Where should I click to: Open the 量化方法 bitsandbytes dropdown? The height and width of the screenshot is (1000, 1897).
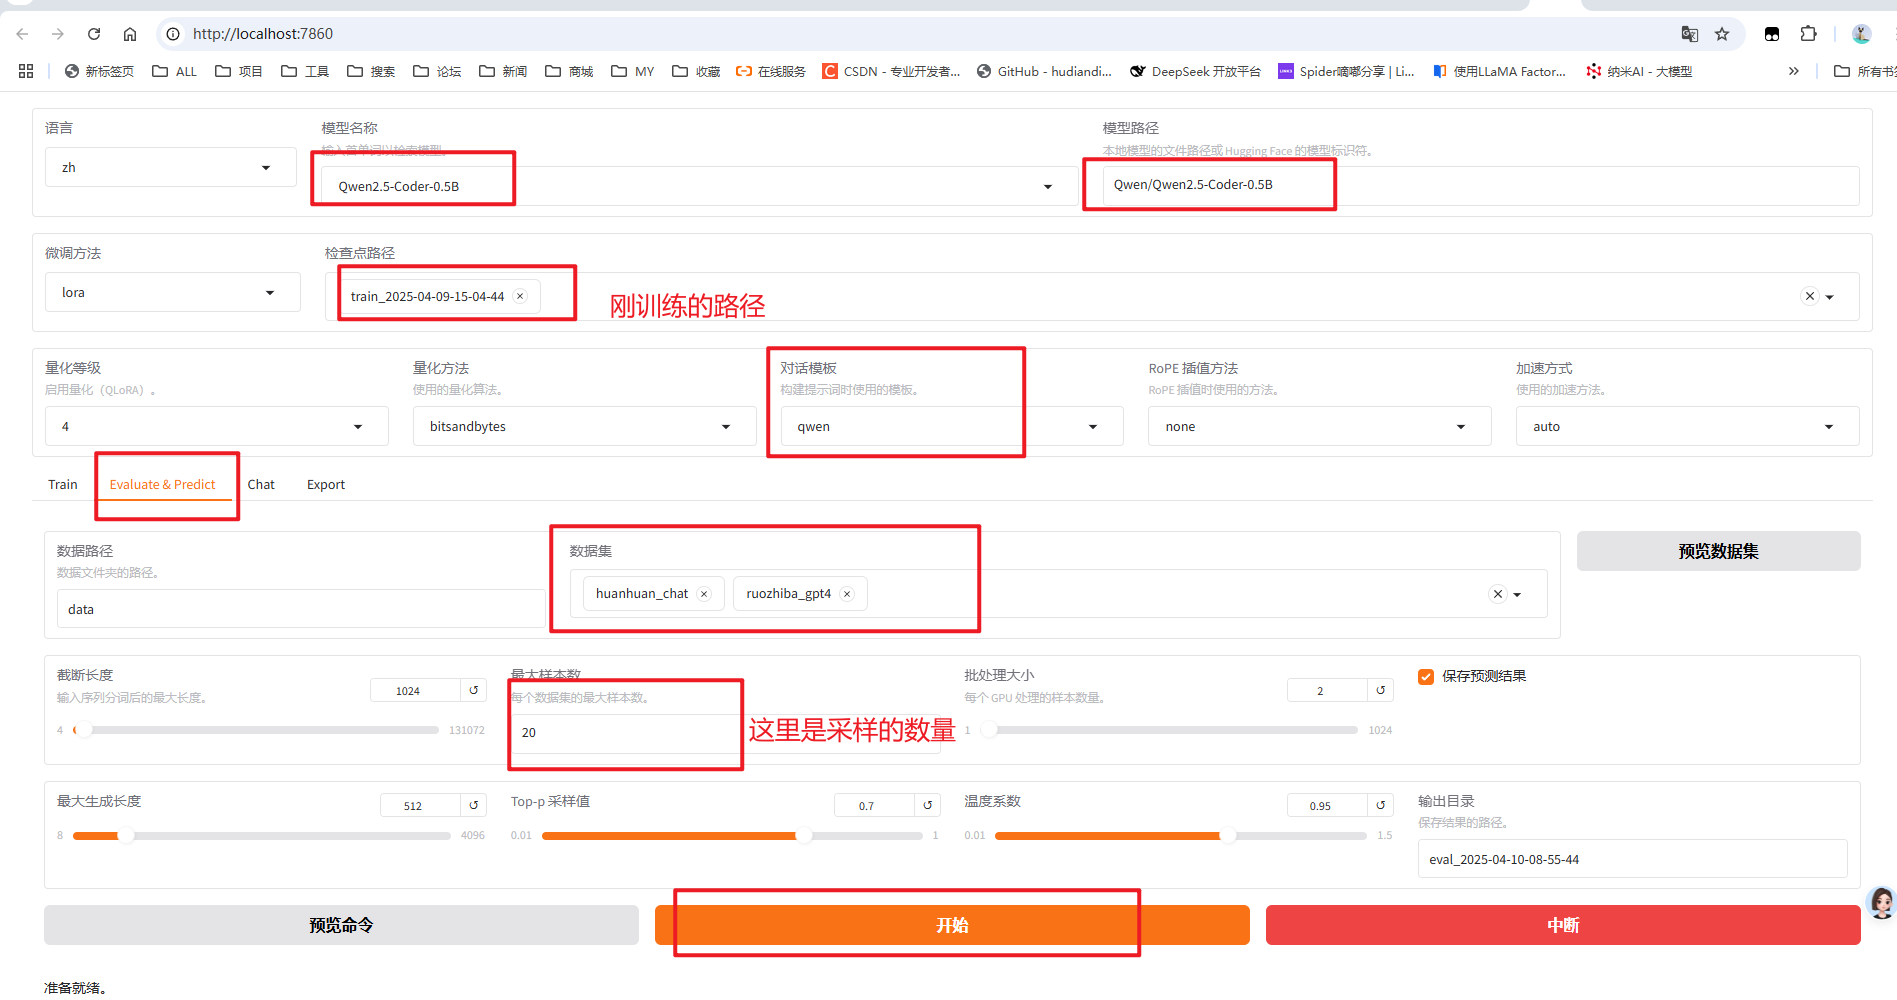(x=585, y=426)
